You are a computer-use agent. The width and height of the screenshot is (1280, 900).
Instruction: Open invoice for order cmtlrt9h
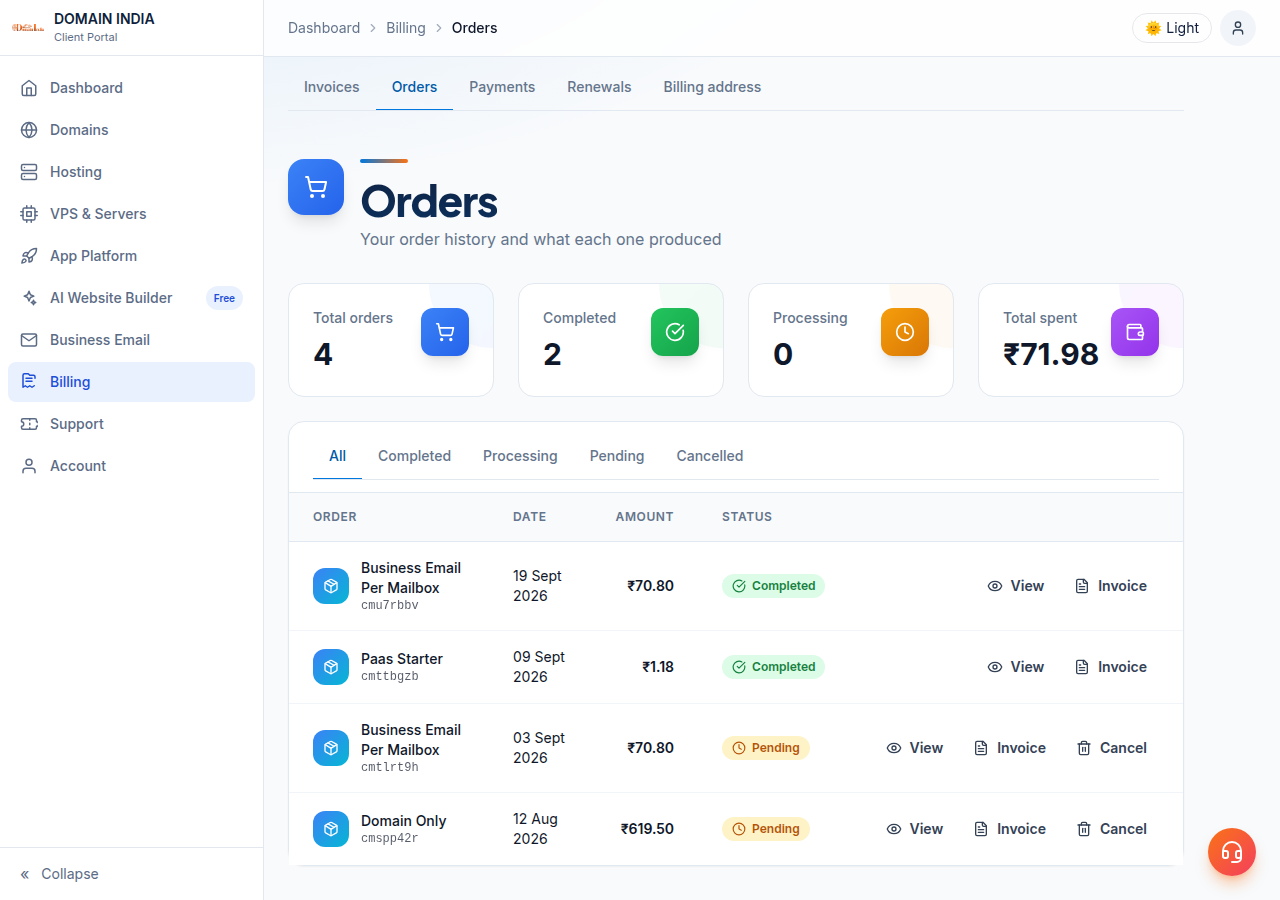(x=1009, y=748)
